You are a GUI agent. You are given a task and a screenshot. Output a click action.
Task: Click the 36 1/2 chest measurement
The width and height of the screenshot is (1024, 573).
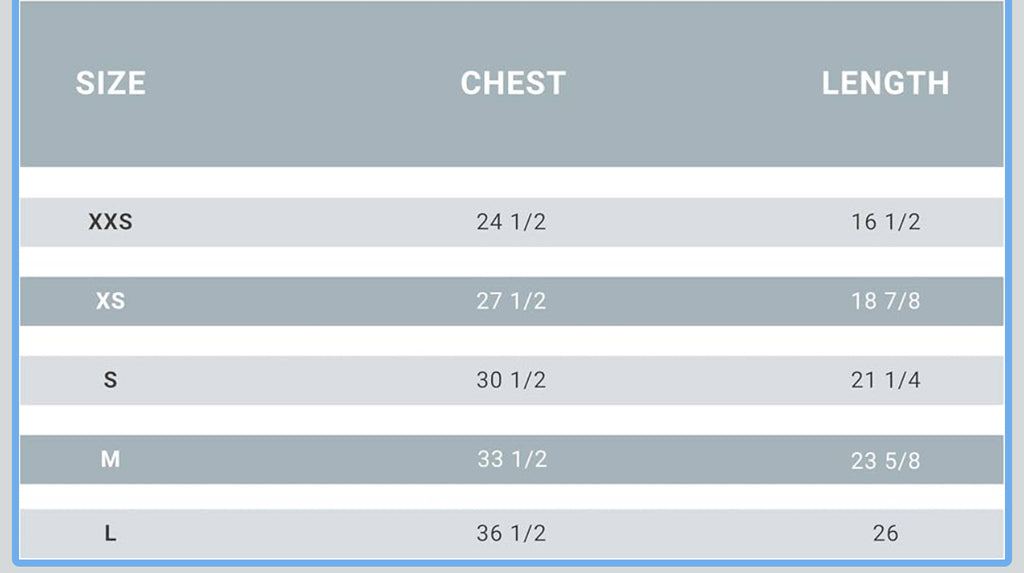click(x=511, y=533)
